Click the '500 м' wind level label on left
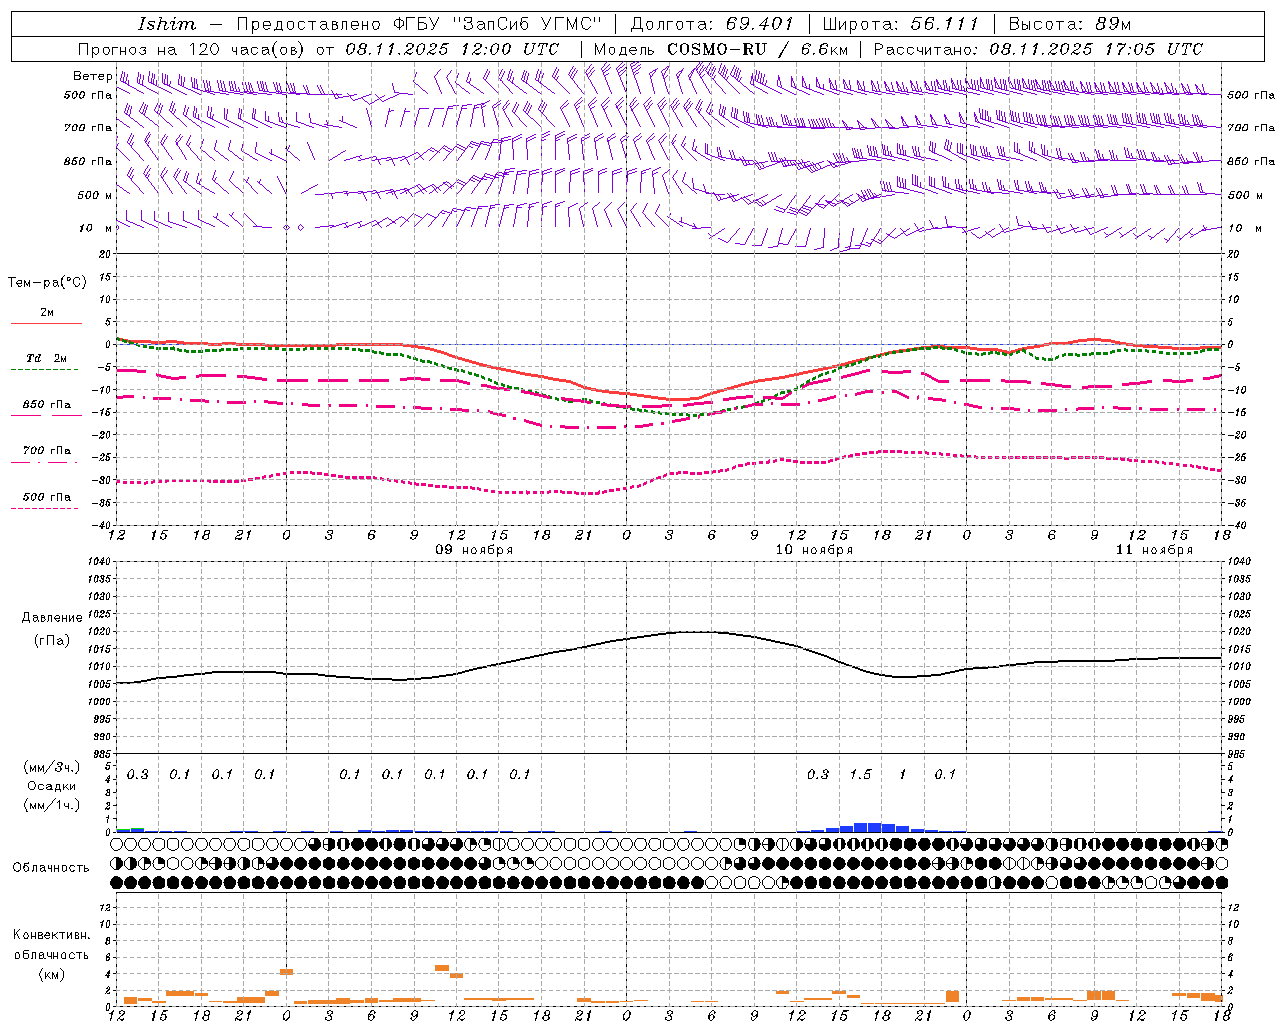The width and height of the screenshot is (1280, 1024). click(x=95, y=195)
